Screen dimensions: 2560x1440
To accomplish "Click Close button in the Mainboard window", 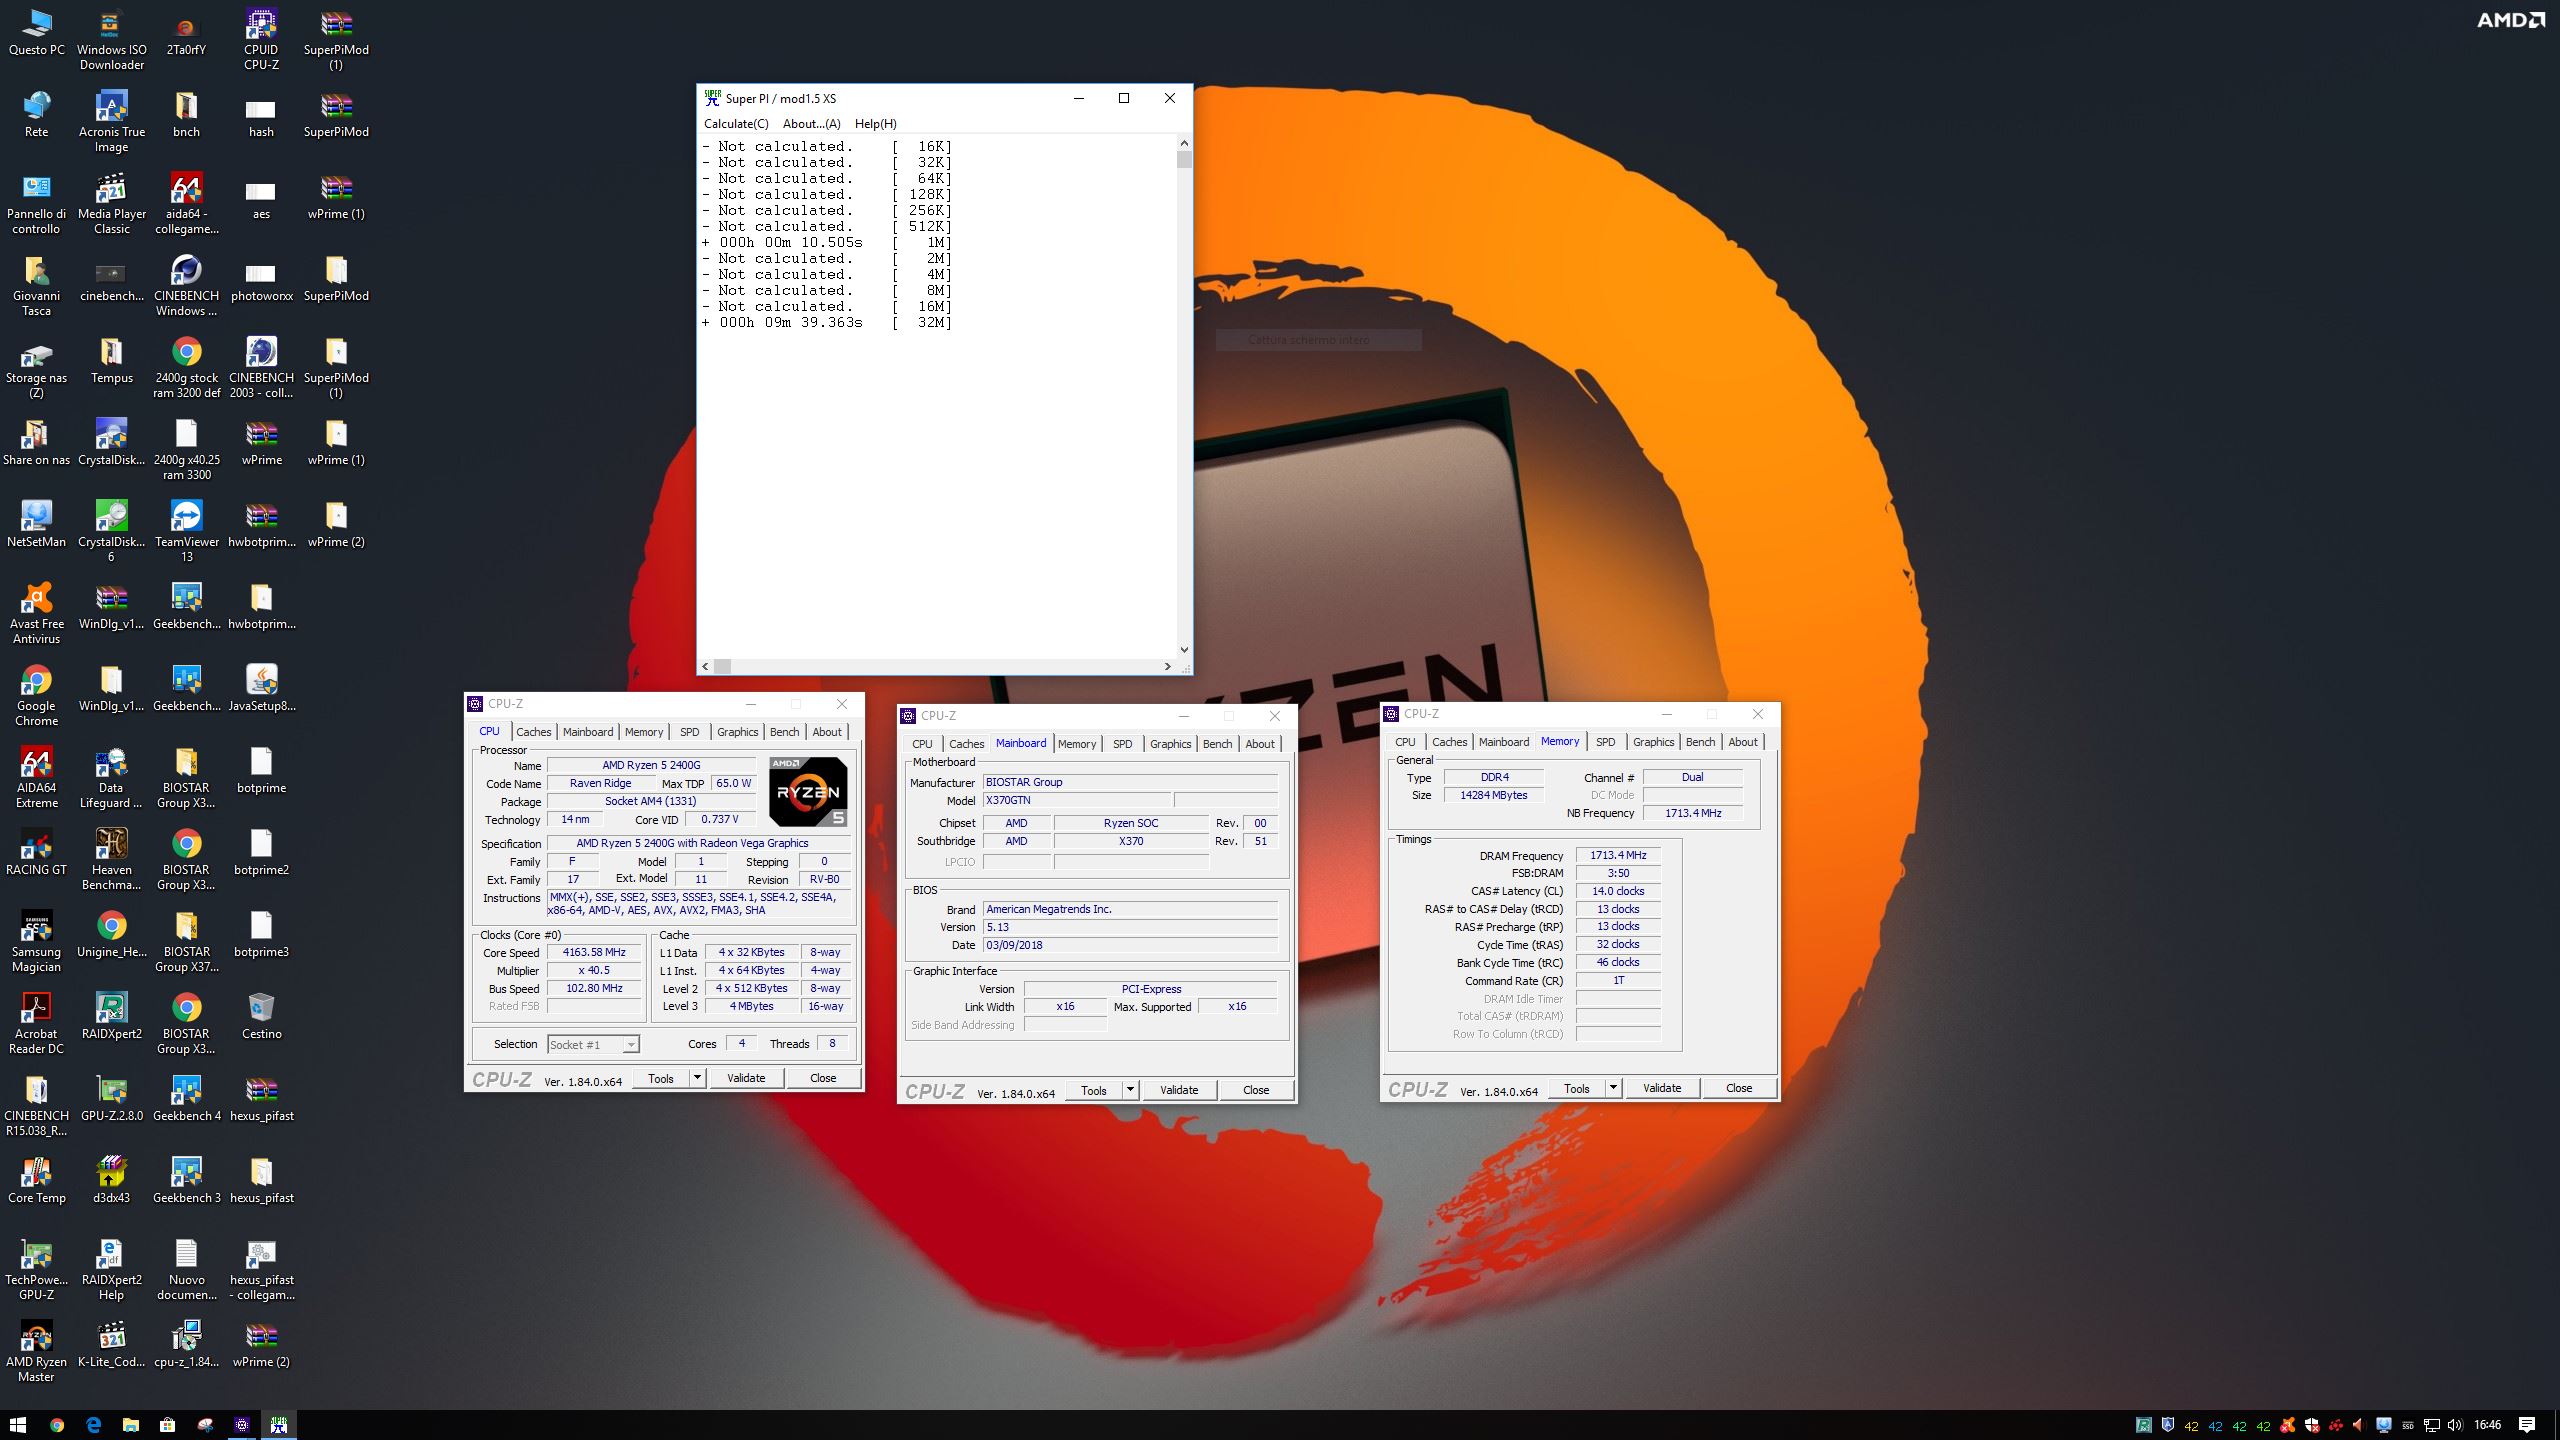I will [x=1256, y=1090].
